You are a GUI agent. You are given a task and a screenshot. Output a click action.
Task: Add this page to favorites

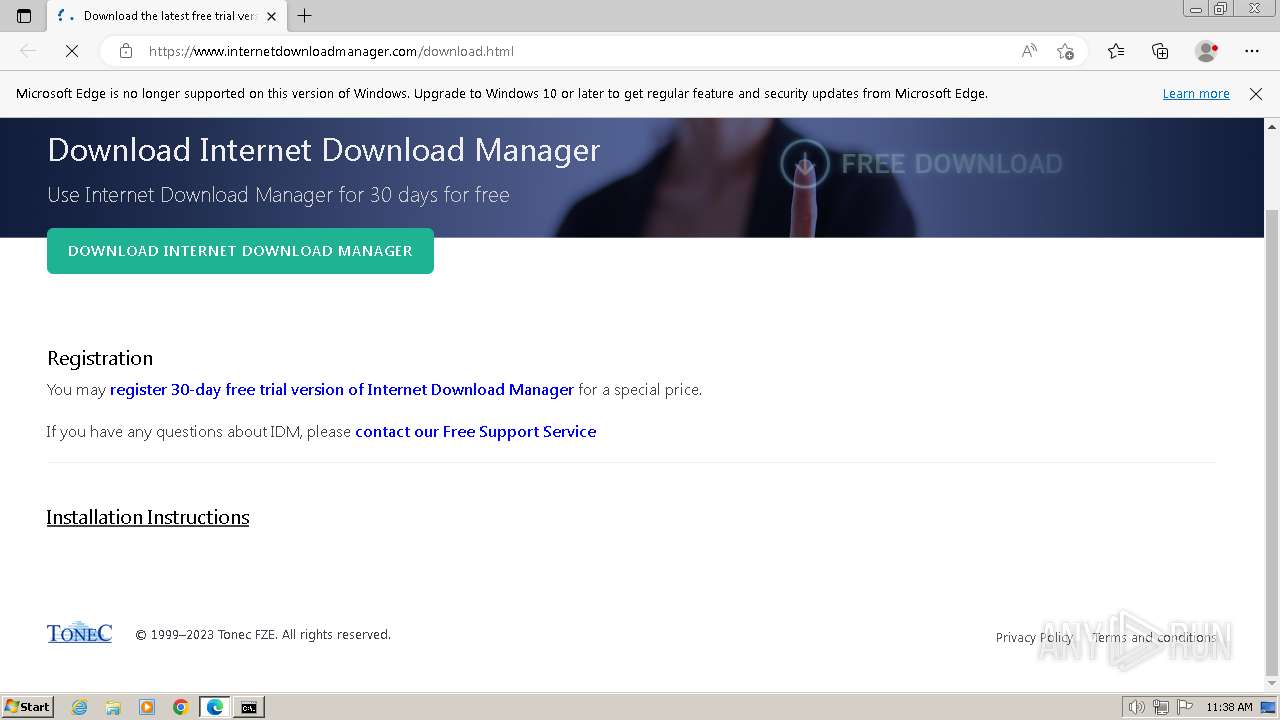click(x=1065, y=51)
